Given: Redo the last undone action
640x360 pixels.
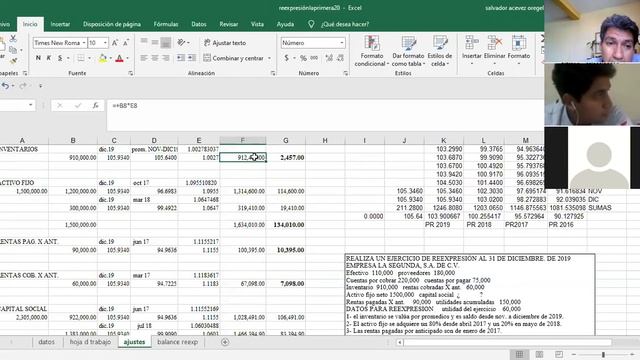Looking at the screenshot, I should point(23,86).
